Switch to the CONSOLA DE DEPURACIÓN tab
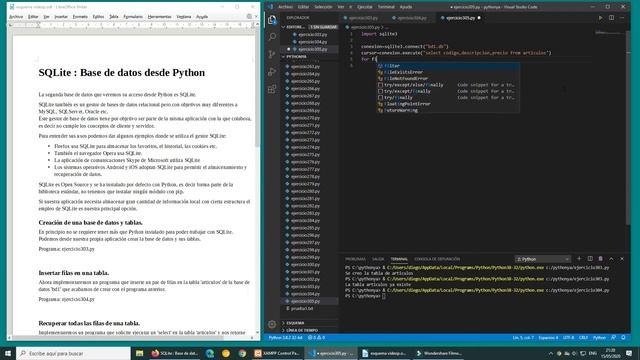 437,259
